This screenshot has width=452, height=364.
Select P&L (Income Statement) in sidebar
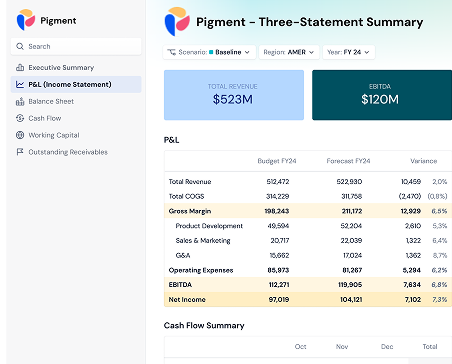(x=76, y=84)
